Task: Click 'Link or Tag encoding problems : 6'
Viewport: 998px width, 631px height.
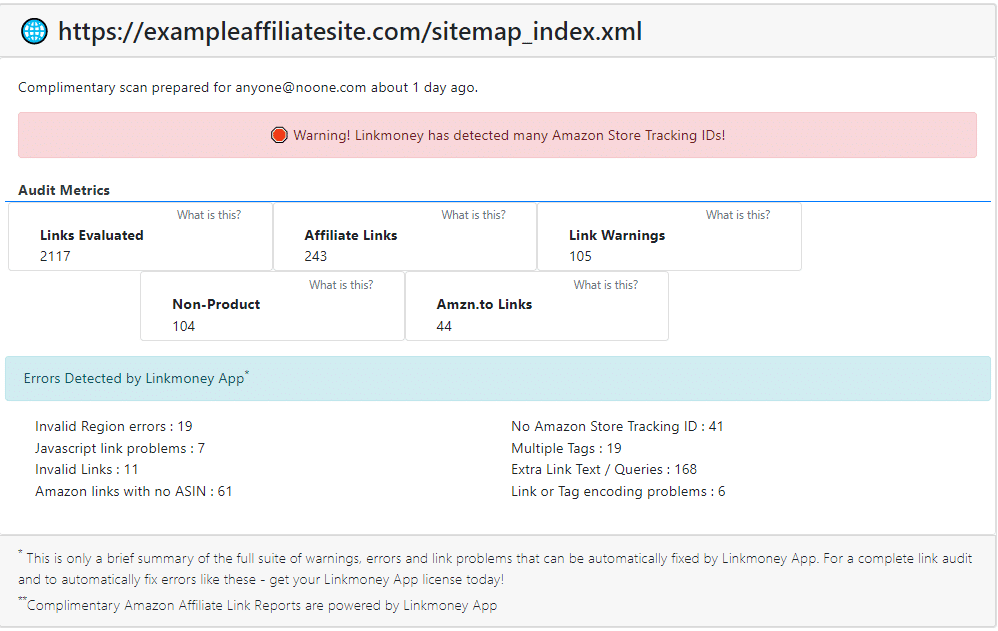Action: pyautogui.click(x=618, y=492)
